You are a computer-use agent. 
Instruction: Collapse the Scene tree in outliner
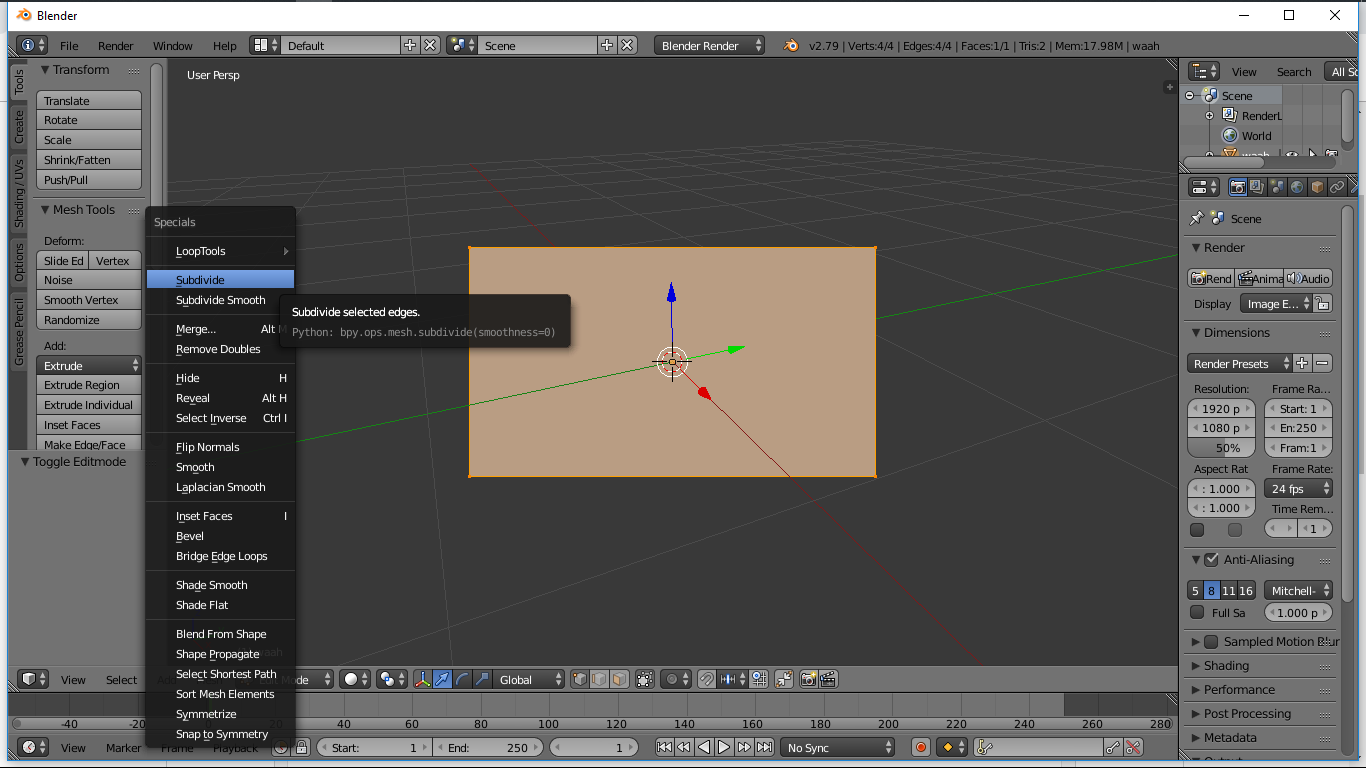(x=1190, y=96)
